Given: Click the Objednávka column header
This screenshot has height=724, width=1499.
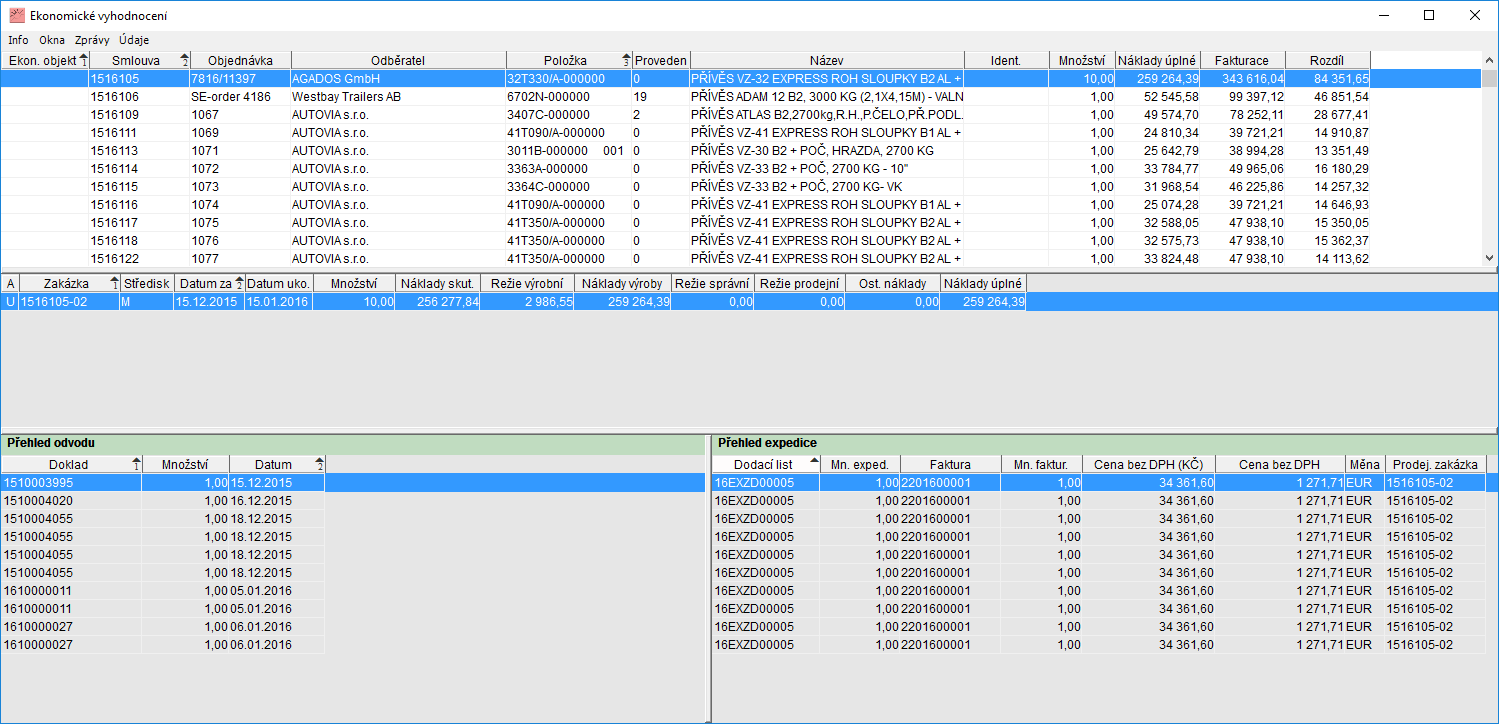Looking at the screenshot, I should pos(240,61).
